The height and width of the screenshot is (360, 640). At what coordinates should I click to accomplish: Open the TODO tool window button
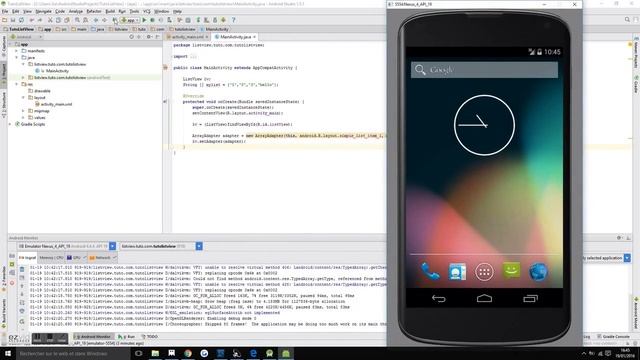149,337
